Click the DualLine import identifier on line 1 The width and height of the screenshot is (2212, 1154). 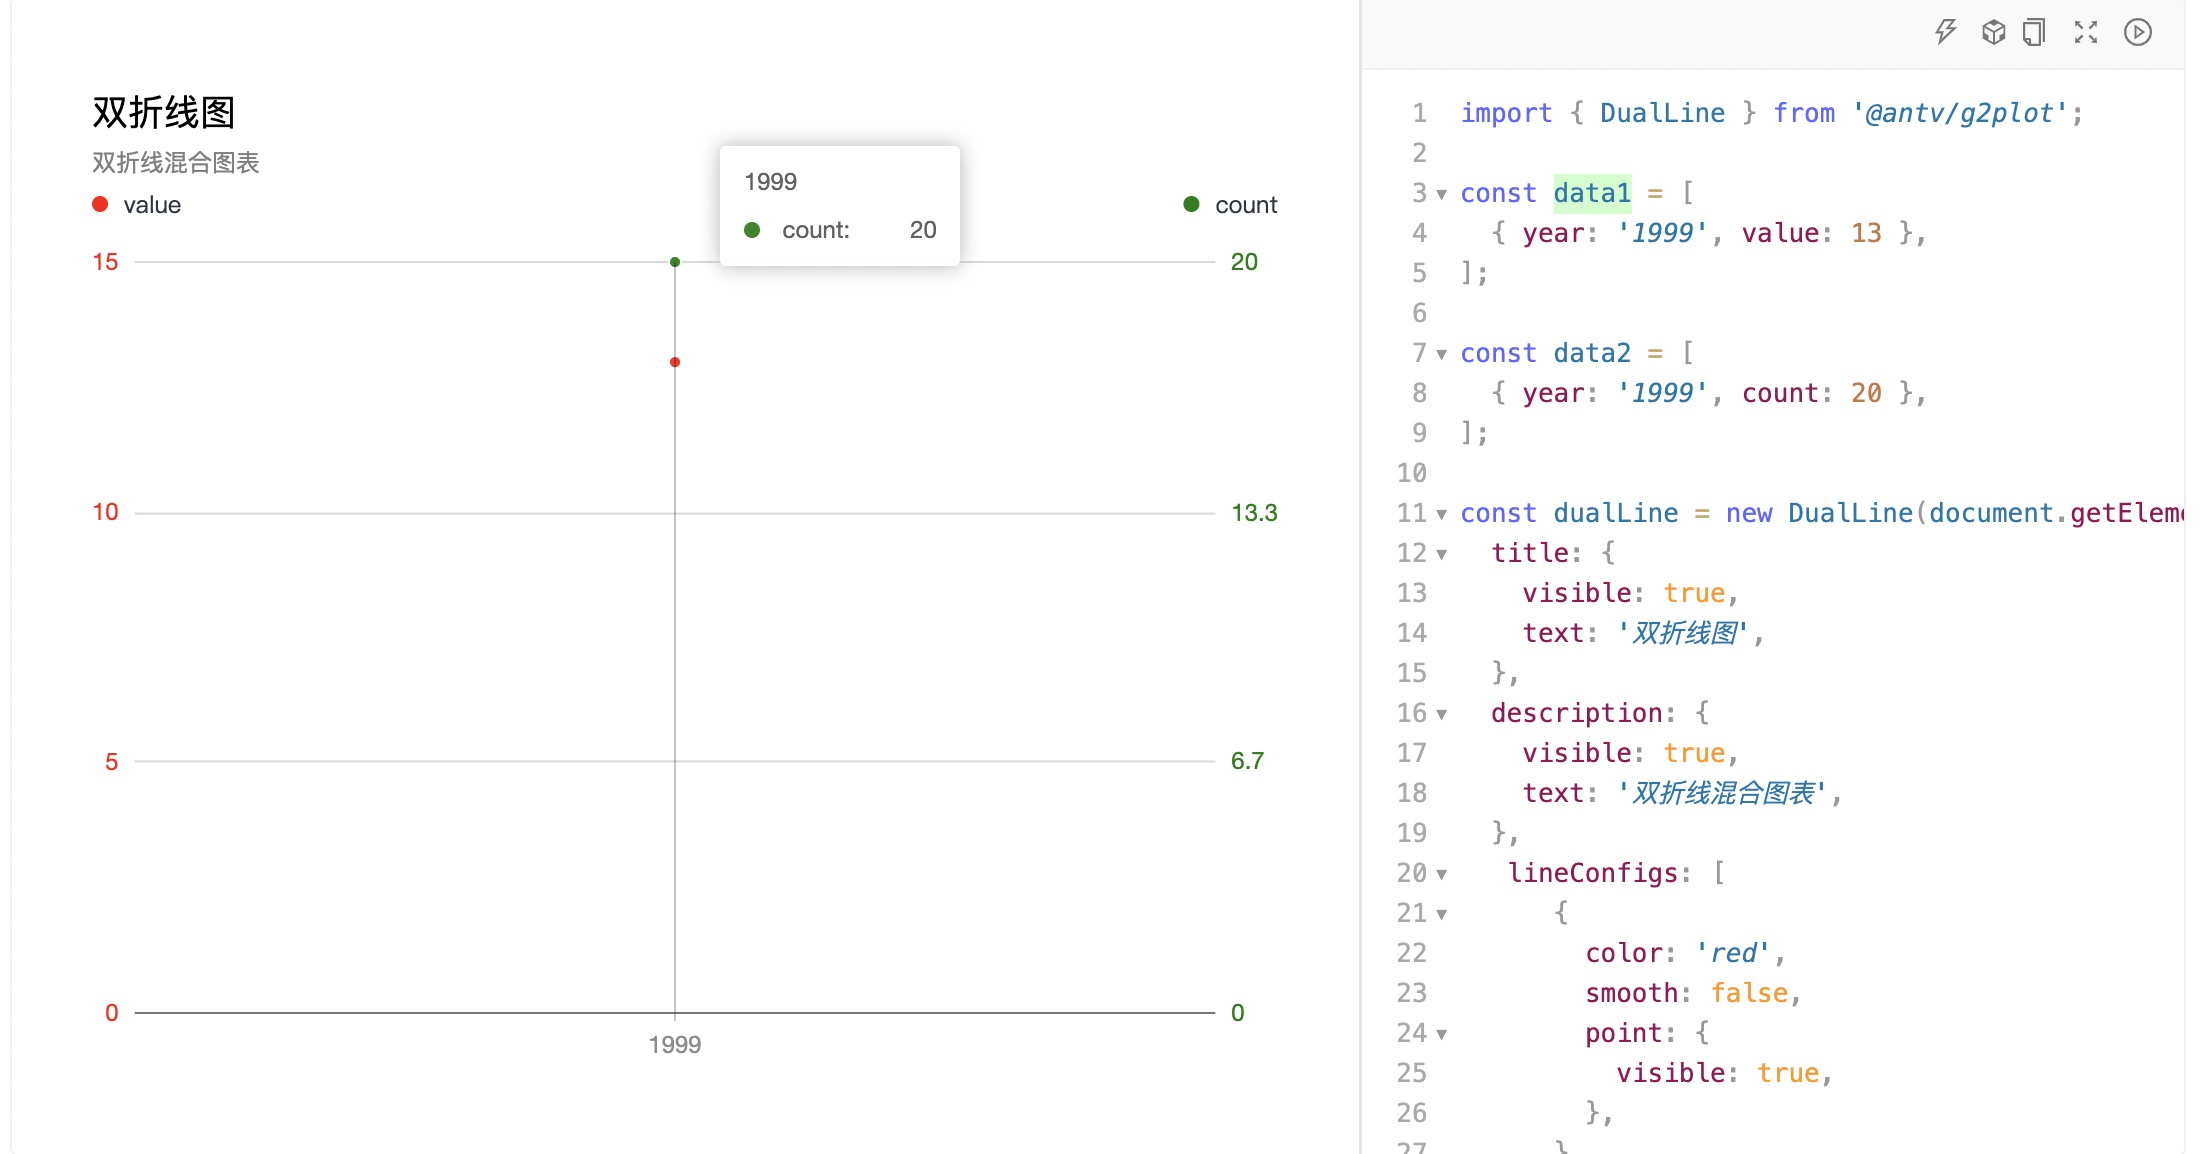click(x=1662, y=113)
